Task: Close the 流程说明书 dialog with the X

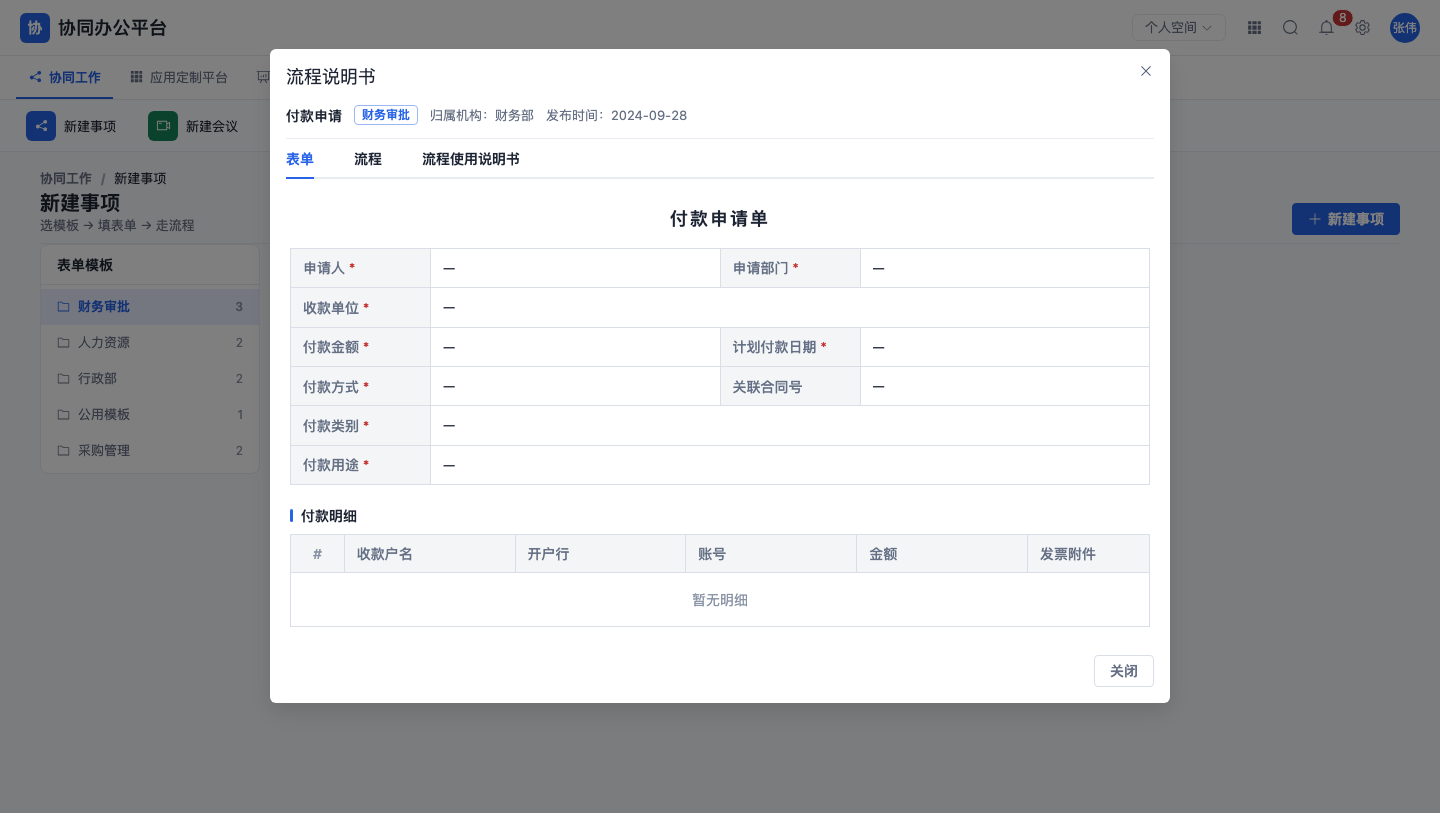Action: [x=1146, y=71]
